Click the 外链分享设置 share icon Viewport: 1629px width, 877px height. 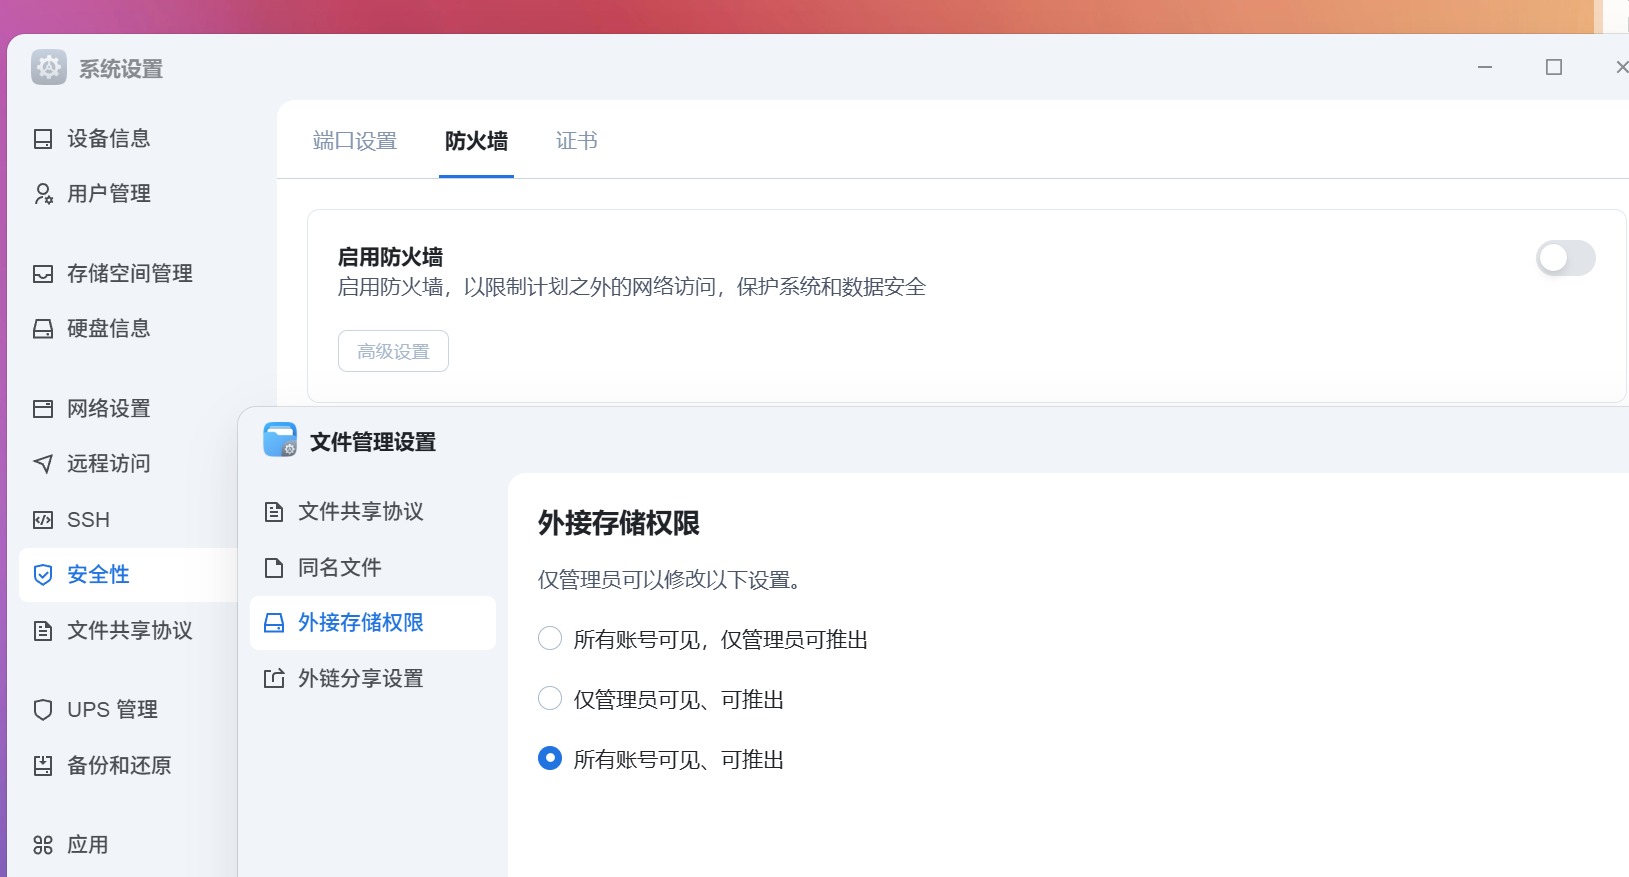click(274, 679)
